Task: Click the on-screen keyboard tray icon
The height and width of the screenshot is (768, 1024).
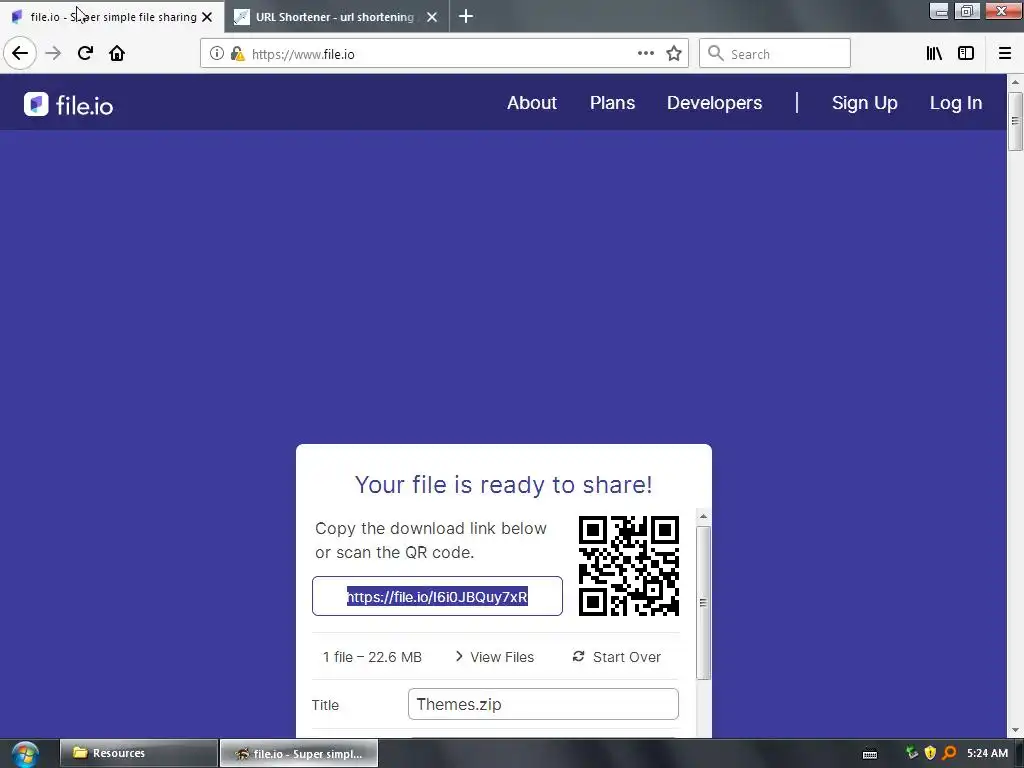Action: (870, 754)
